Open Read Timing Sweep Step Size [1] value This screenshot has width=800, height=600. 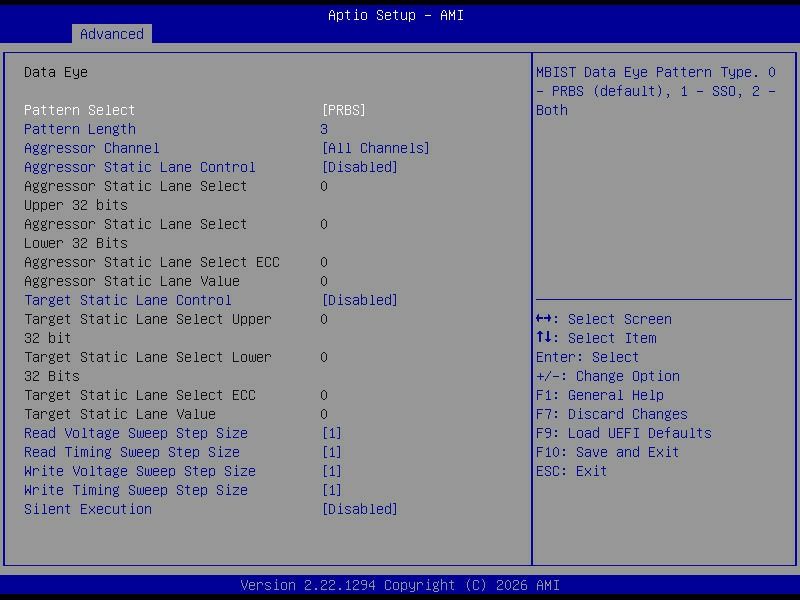click(x=332, y=452)
